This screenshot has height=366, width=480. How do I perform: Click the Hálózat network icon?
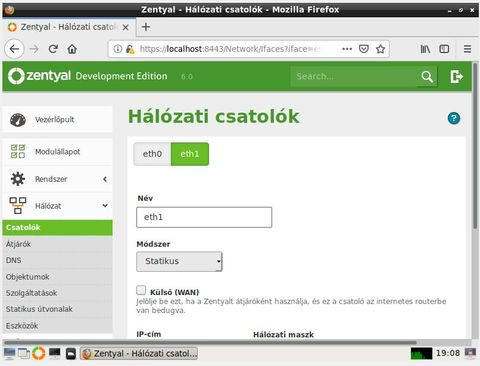18,206
